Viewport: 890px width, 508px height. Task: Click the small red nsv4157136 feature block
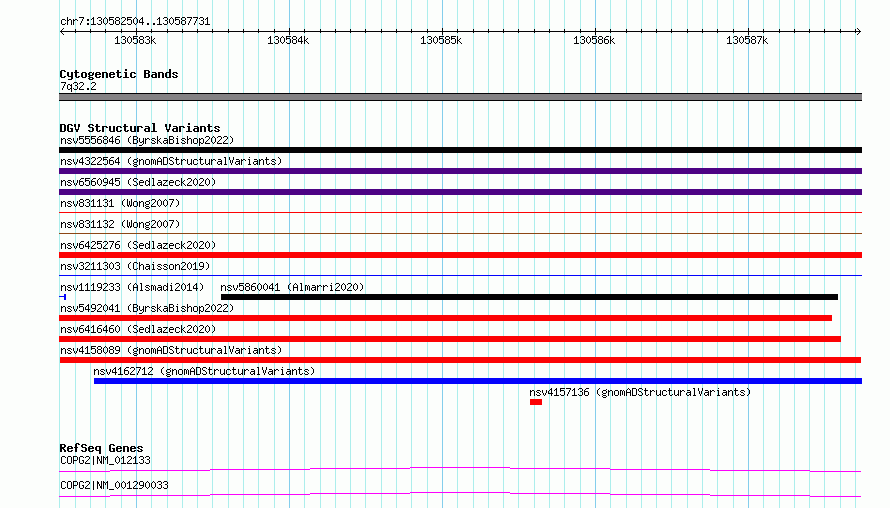(x=536, y=402)
